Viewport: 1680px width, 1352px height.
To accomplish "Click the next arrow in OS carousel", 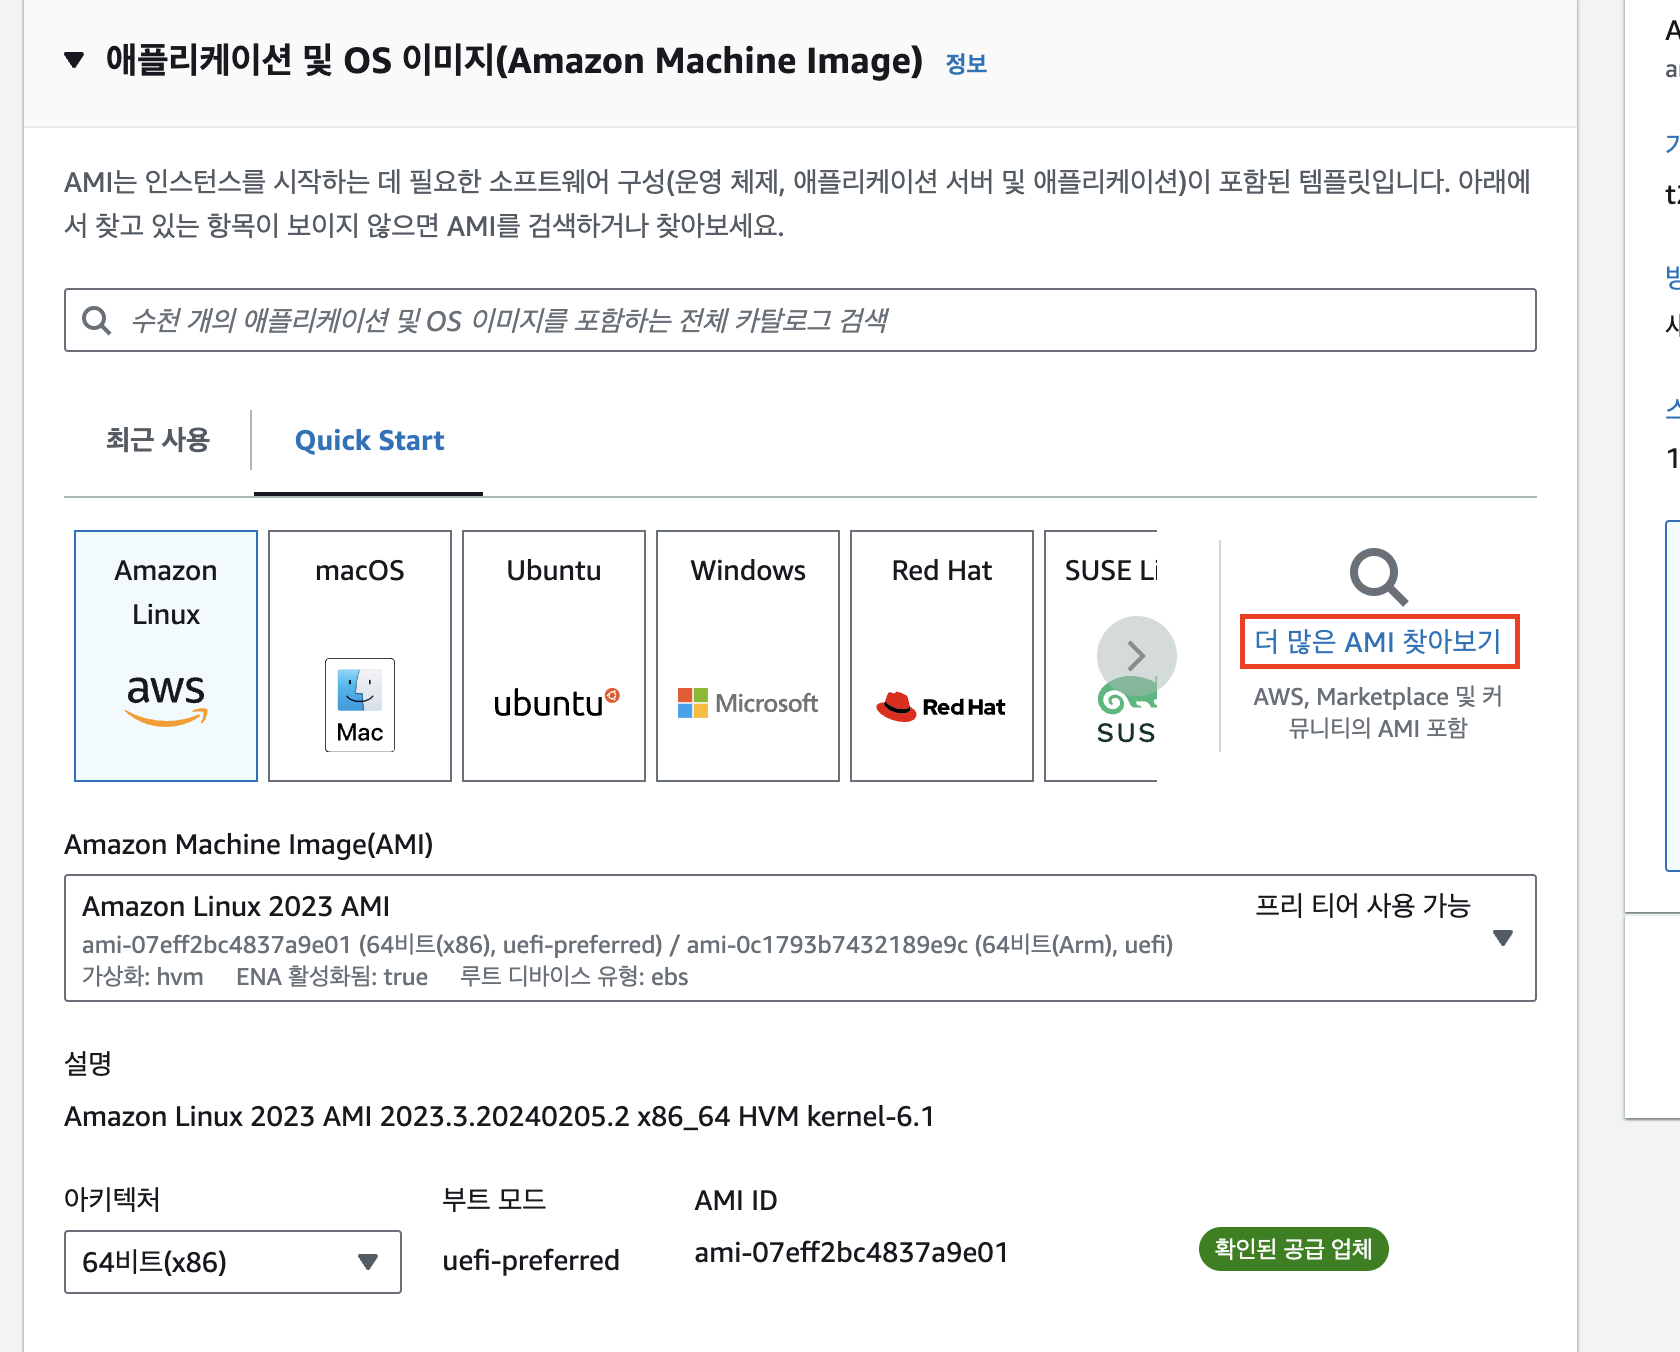I will (x=1136, y=656).
